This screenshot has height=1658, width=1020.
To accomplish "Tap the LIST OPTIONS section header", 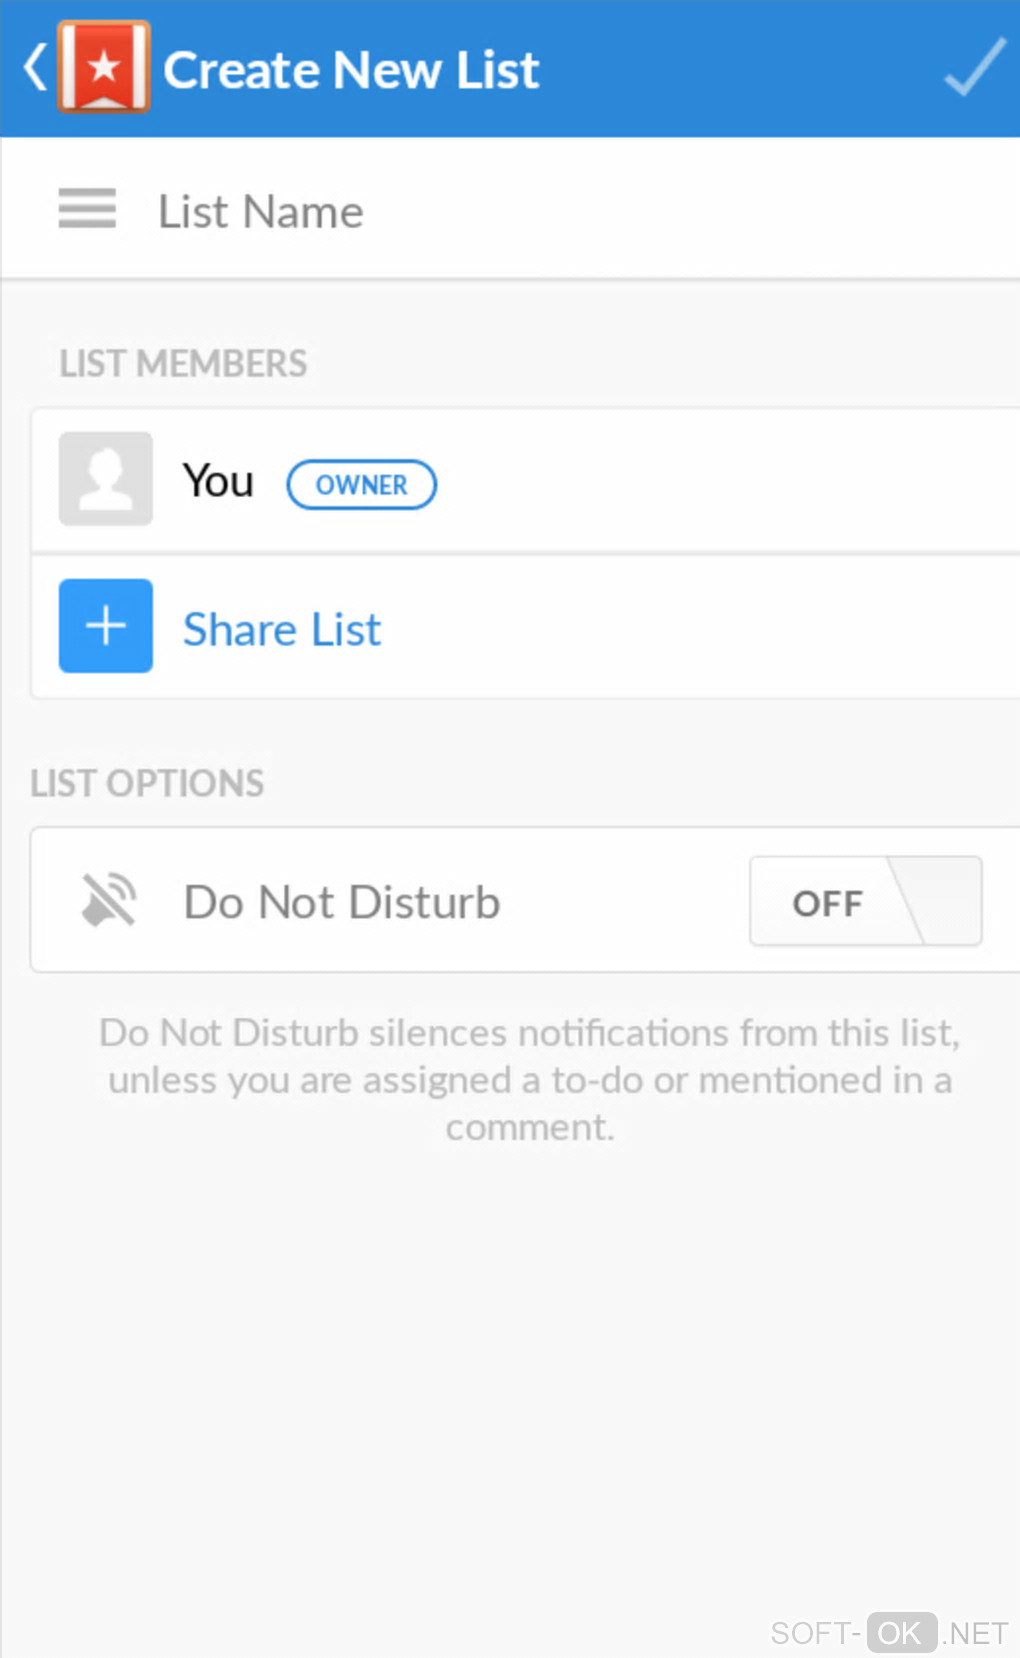I will (x=147, y=783).
